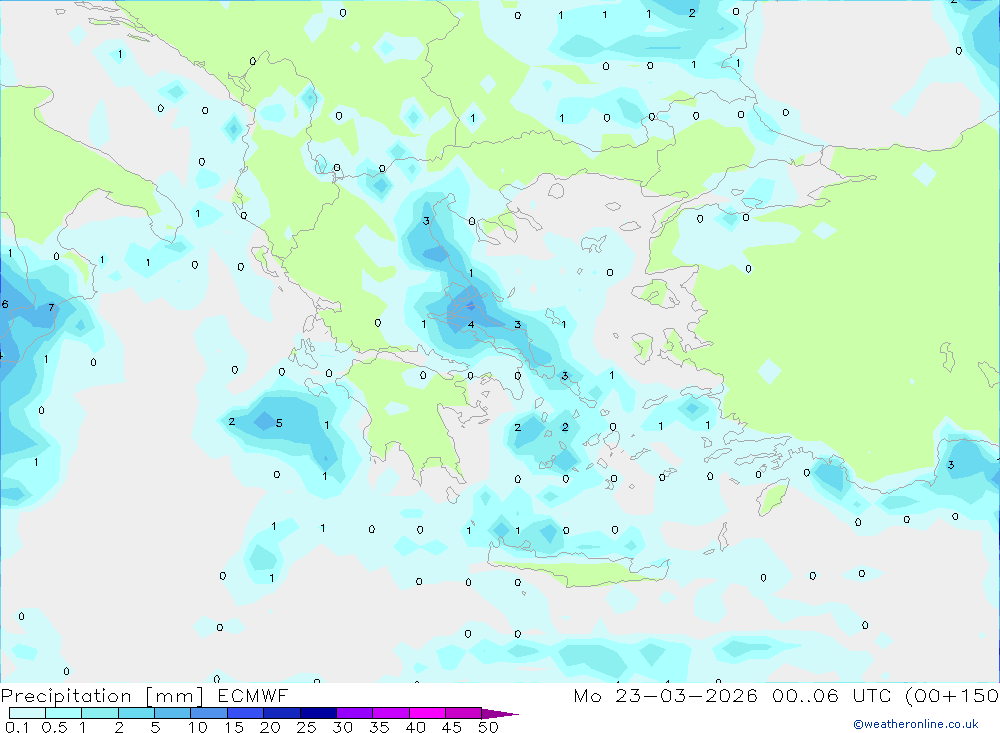Choose the 40 mm magenta legend swatch
This screenshot has width=1000, height=733.
(x=427, y=713)
